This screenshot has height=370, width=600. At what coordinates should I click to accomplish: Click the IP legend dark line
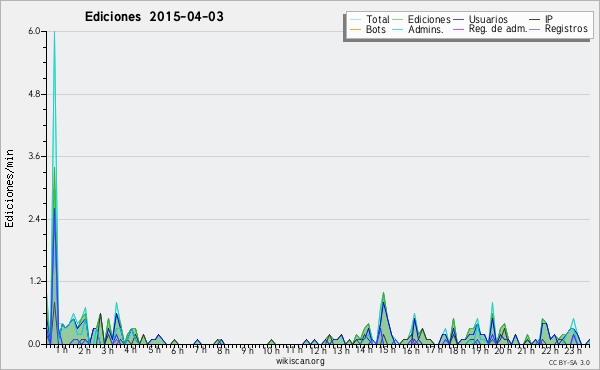pos(535,20)
